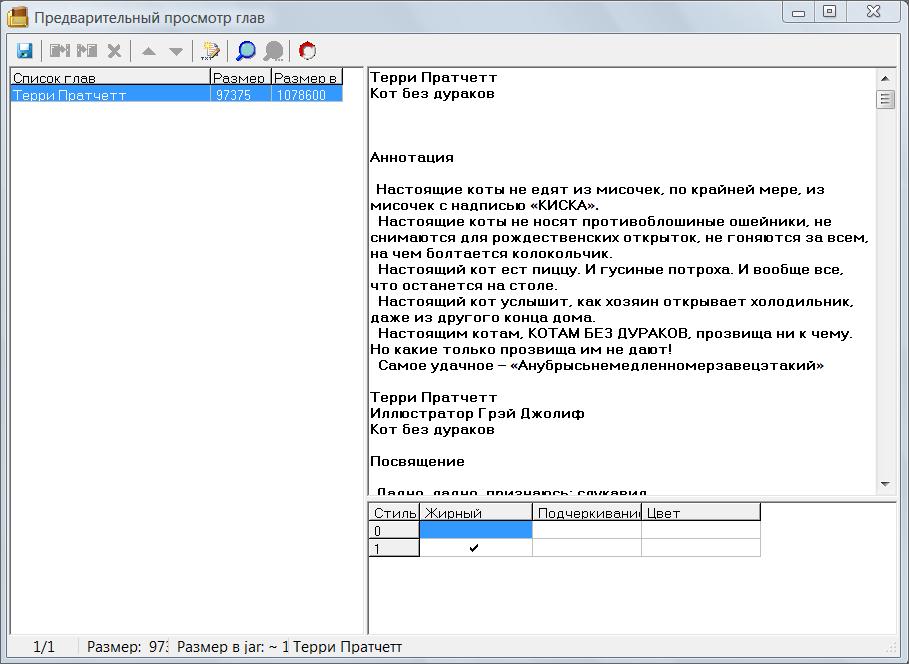Image resolution: width=909 pixels, height=664 pixels.
Task: Toggle bold cell for style 0
Action: tap(475, 531)
